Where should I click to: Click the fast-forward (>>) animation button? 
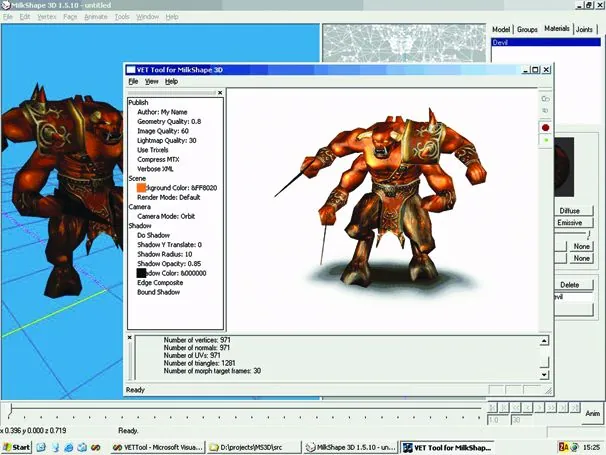[x=552, y=407]
